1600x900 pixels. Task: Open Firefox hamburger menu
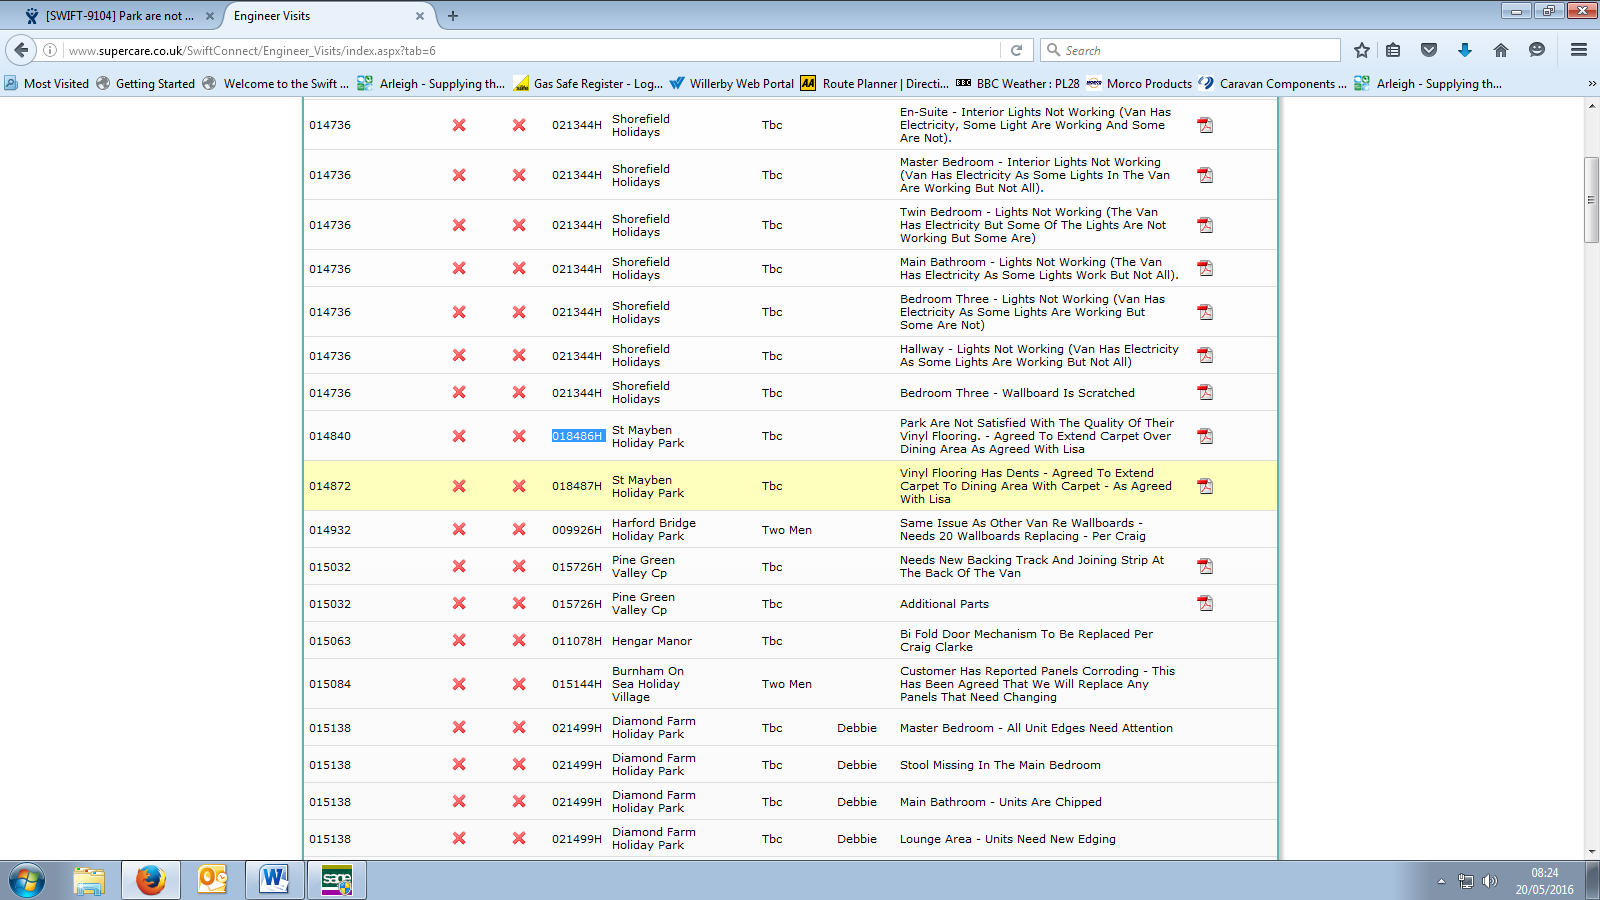pos(1579,50)
